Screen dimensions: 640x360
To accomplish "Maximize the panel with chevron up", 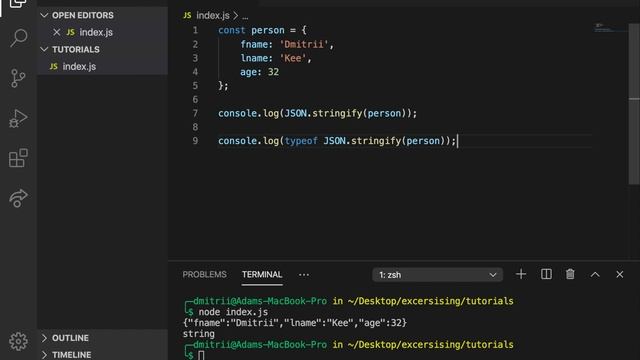I will coord(595,275).
